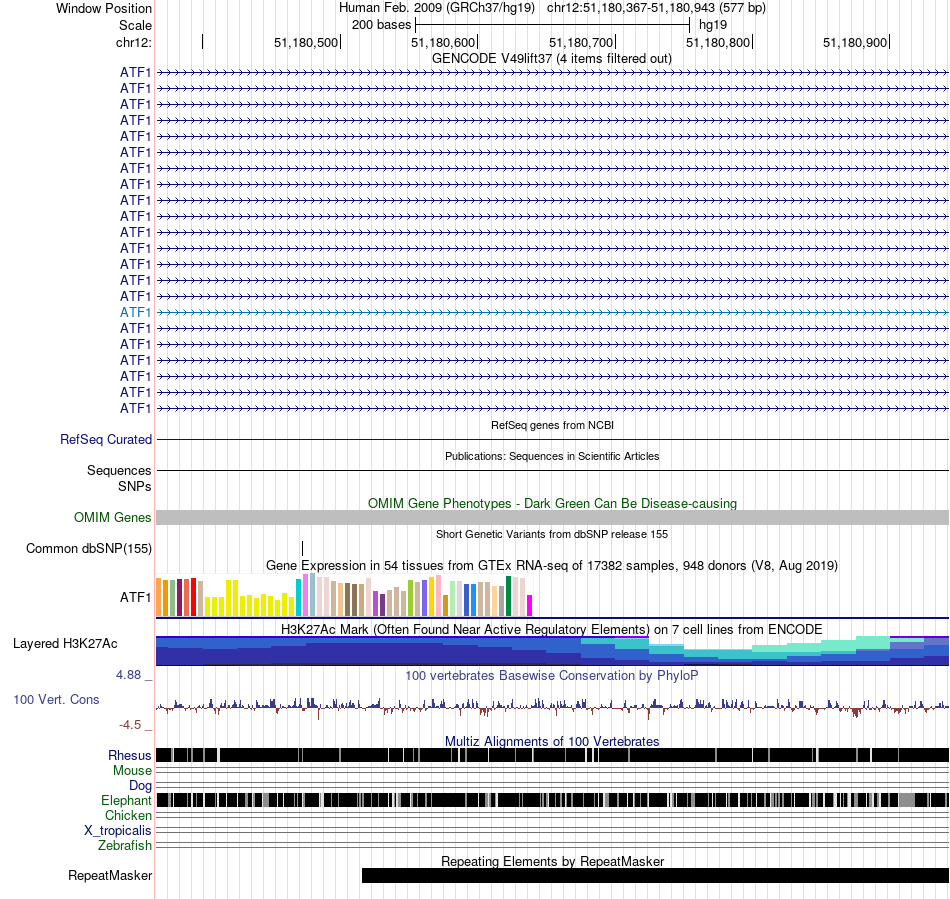
Task: Click the OMIM Genes label
Action: click(x=112, y=517)
